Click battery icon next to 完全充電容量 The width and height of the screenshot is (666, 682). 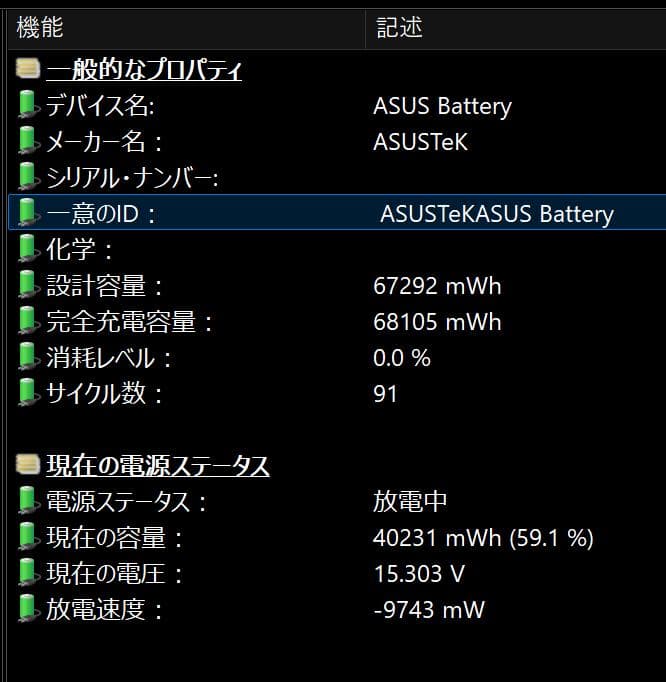pos(28,321)
